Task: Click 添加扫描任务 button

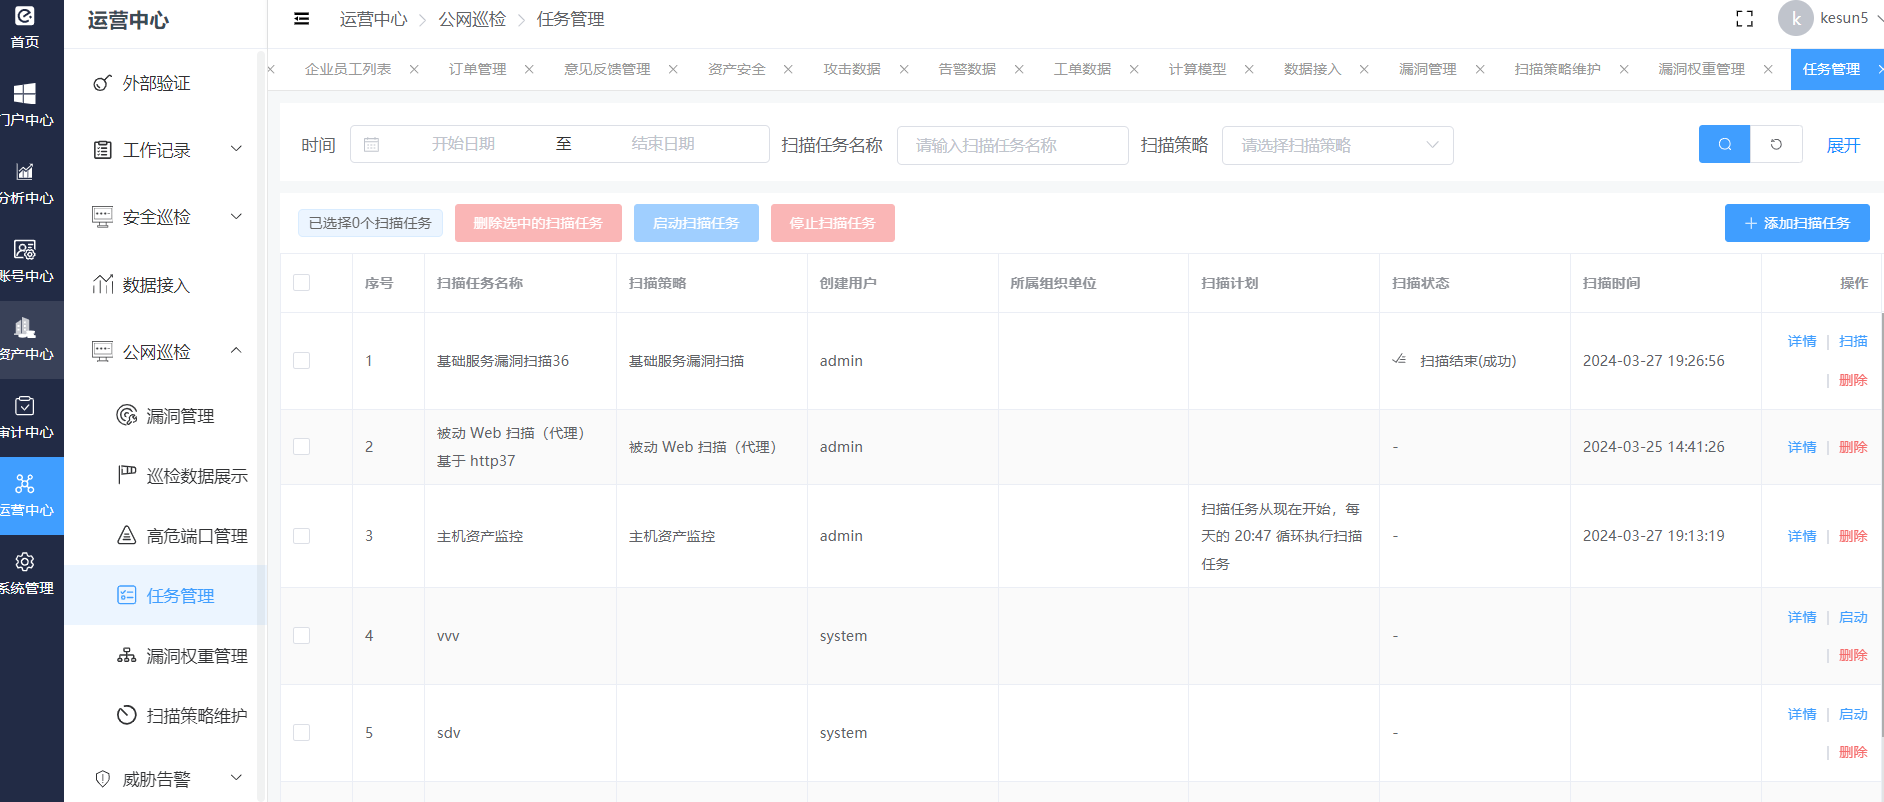Action: click(1797, 223)
